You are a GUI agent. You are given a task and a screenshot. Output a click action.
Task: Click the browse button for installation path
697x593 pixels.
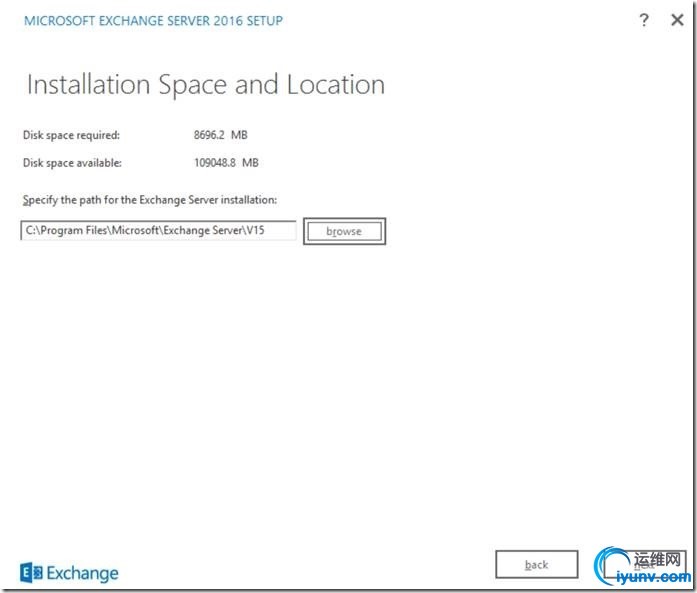(x=344, y=231)
